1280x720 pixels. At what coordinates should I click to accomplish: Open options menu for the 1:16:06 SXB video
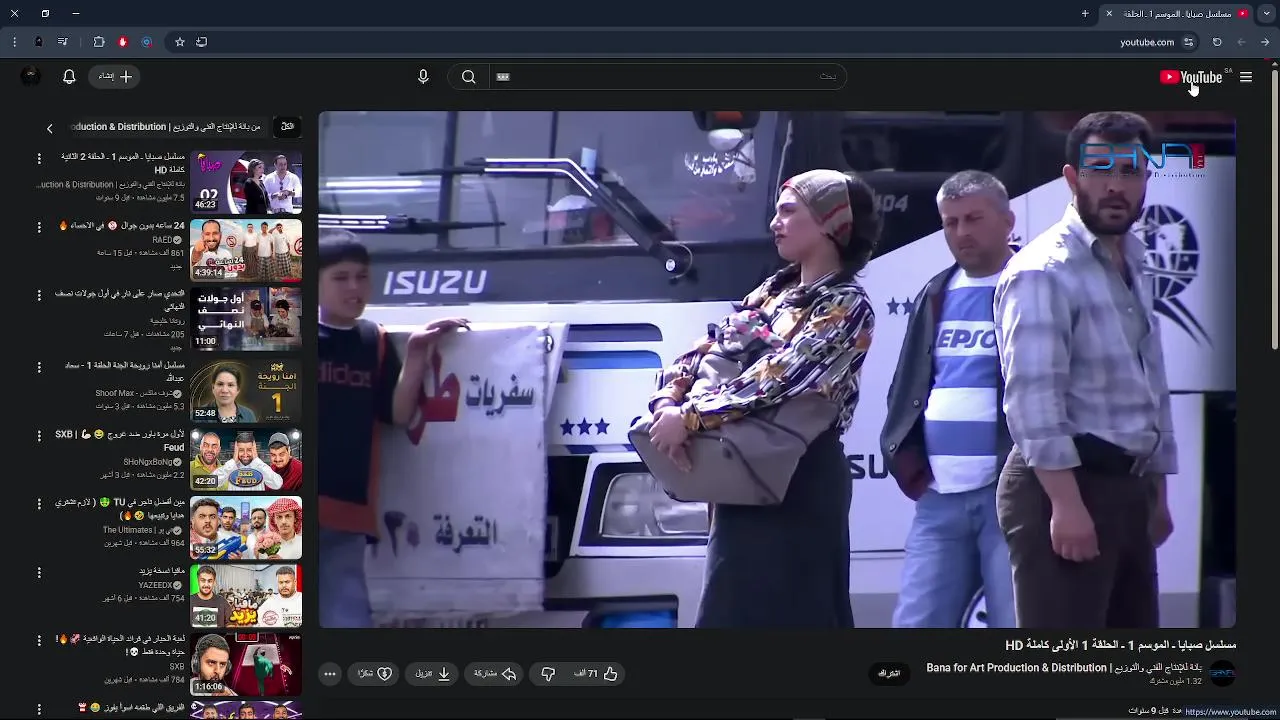click(x=39, y=642)
